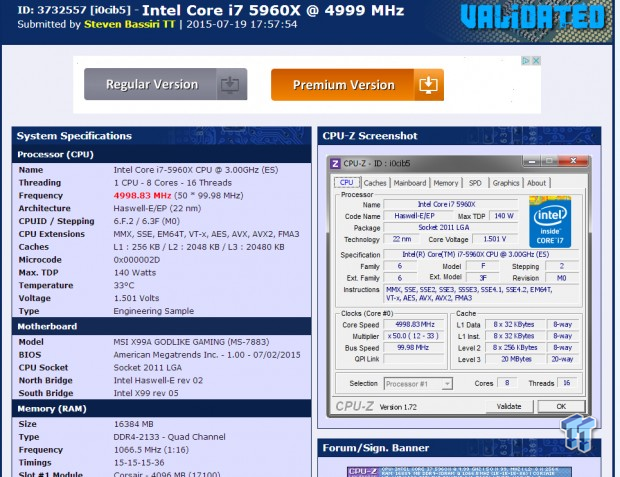
Task: Click the 16384 MB memory size value
Action: tap(133, 424)
